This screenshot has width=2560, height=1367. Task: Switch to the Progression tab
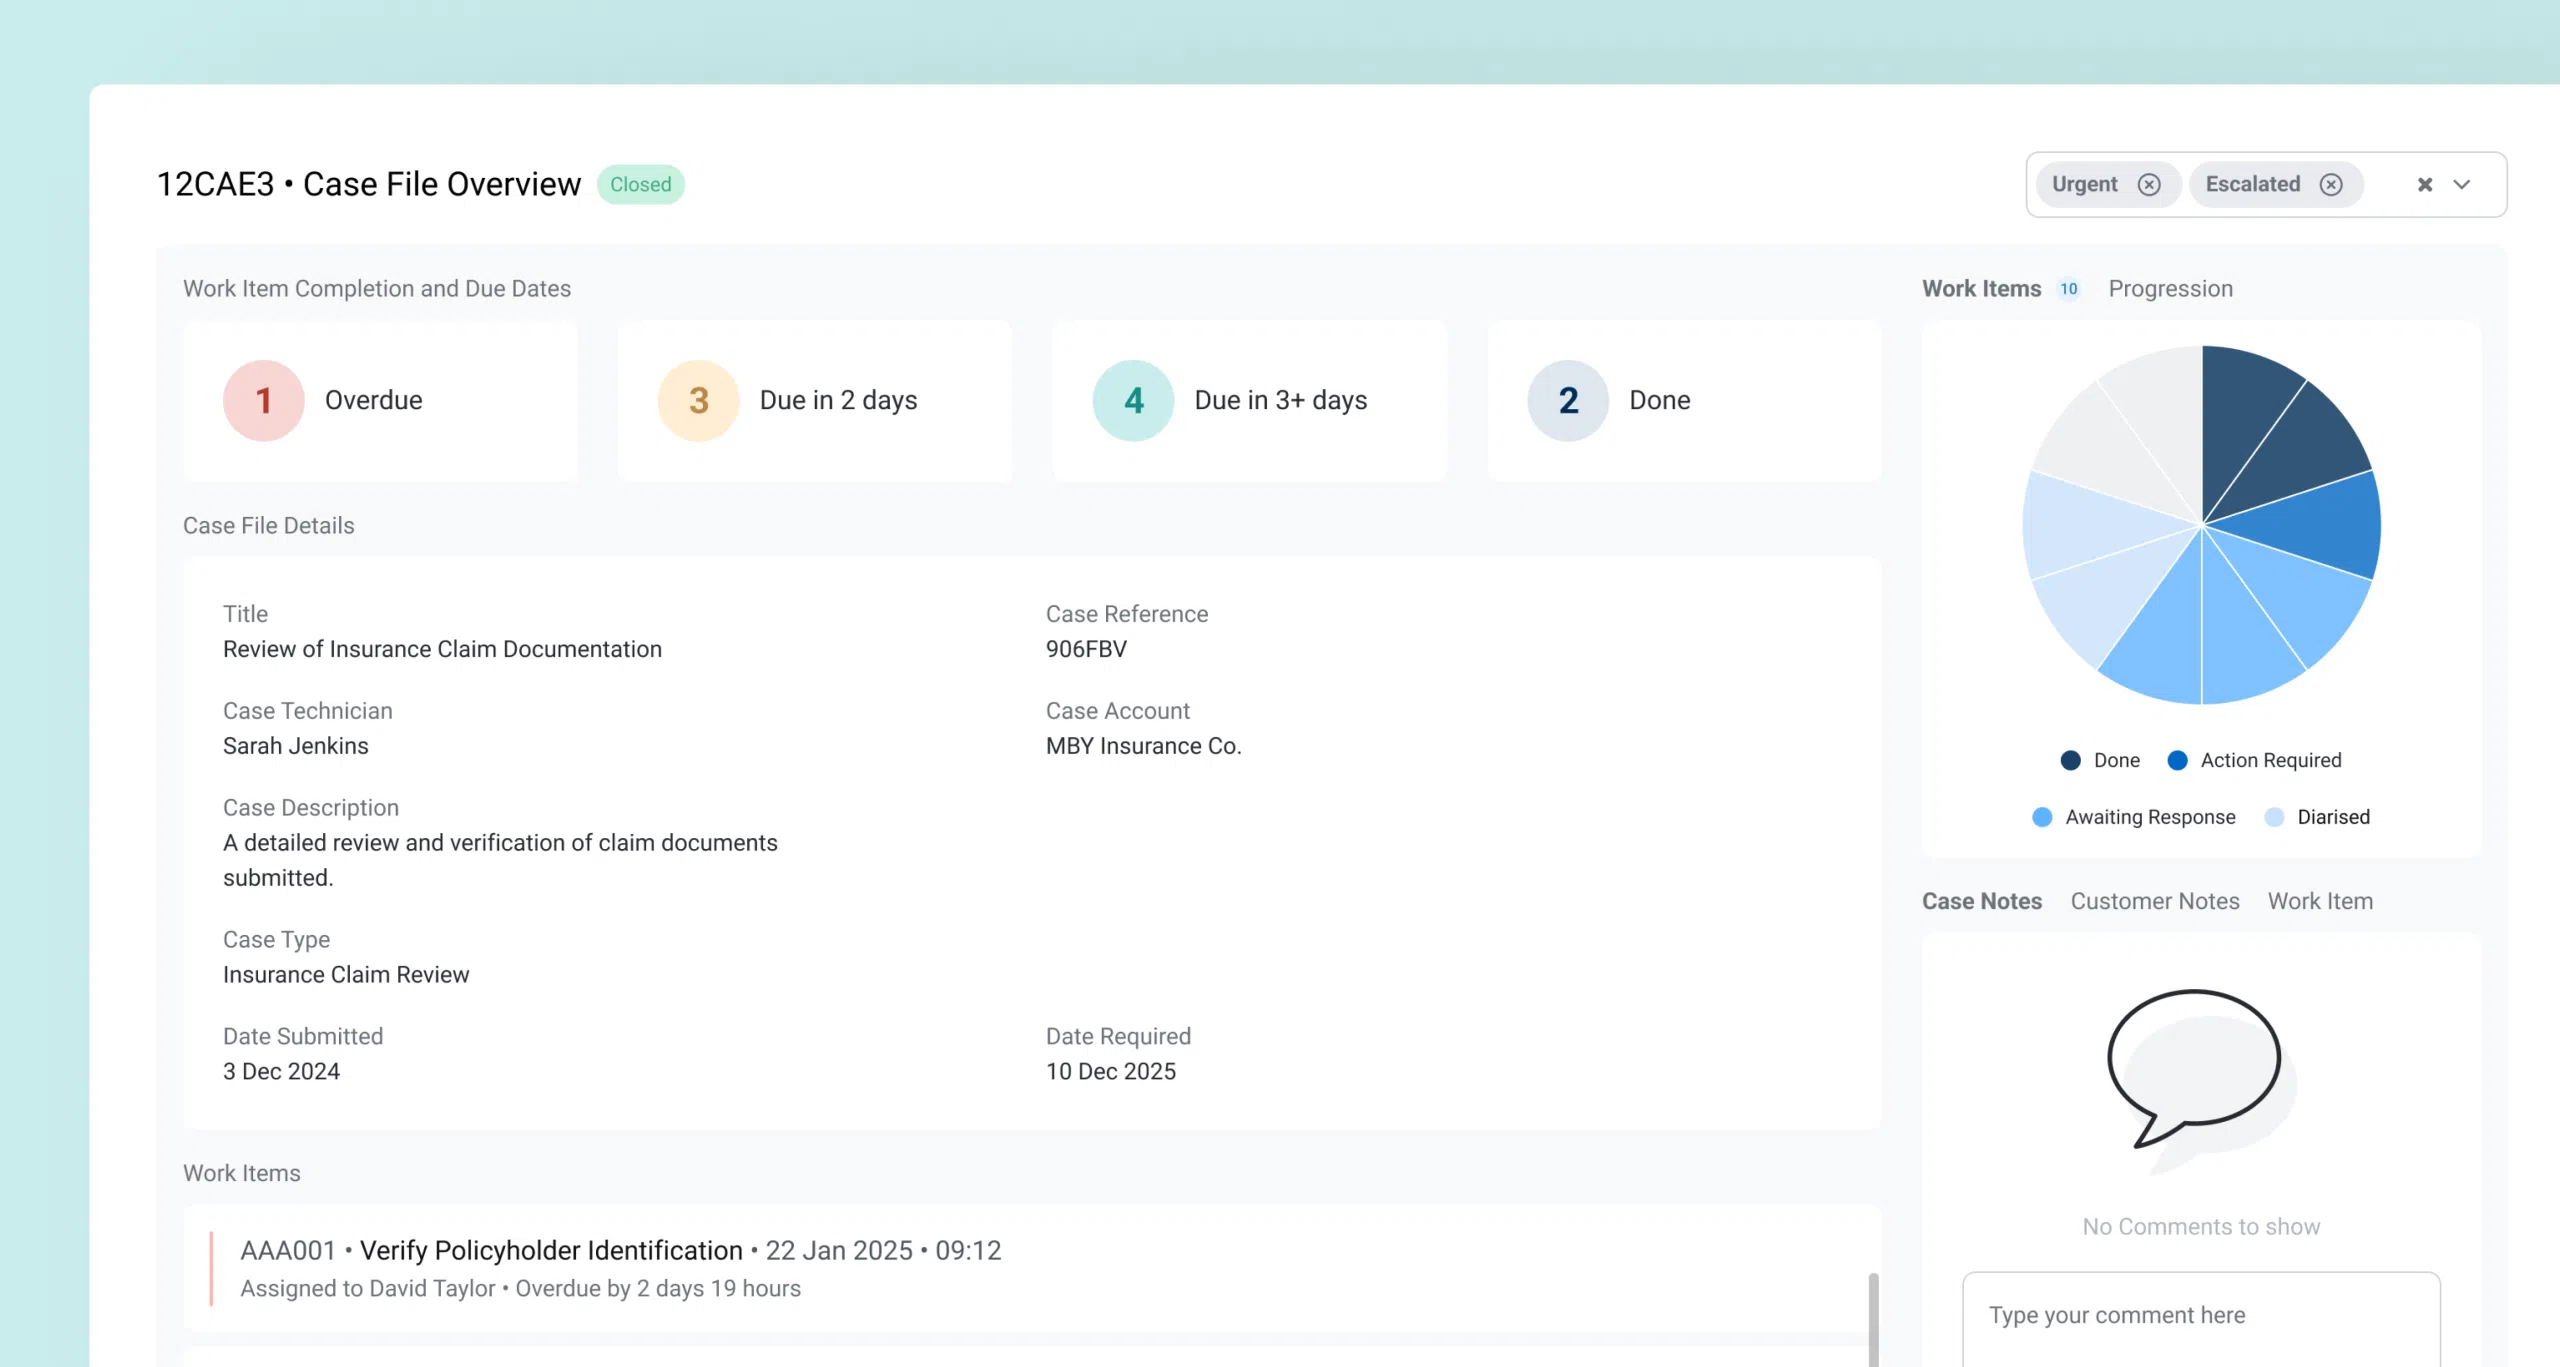tap(2170, 289)
